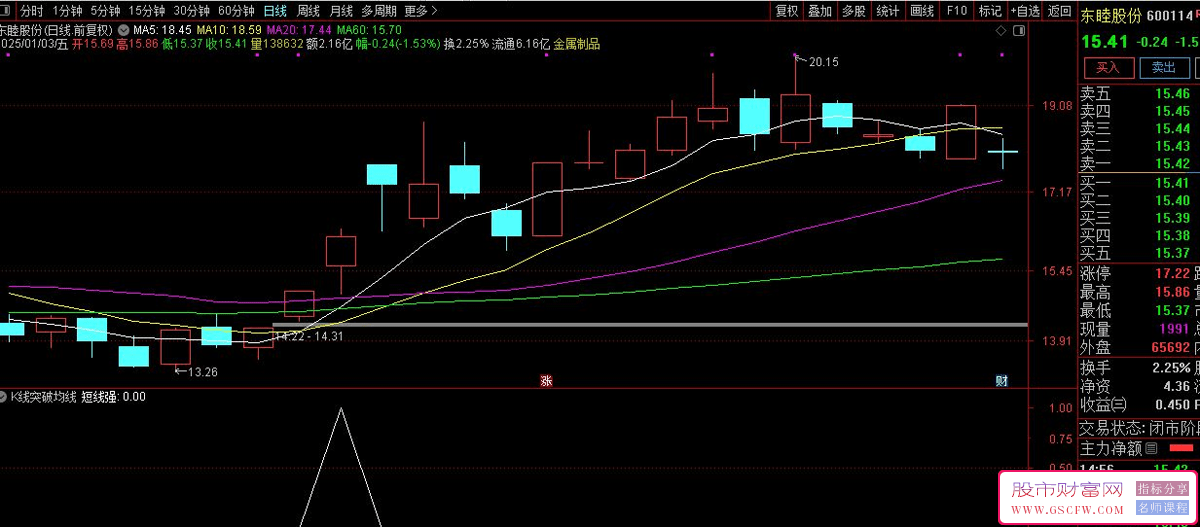The width and height of the screenshot is (1200, 527).
Task: Switch to the 周线 weekly chart
Action: pyautogui.click(x=308, y=11)
